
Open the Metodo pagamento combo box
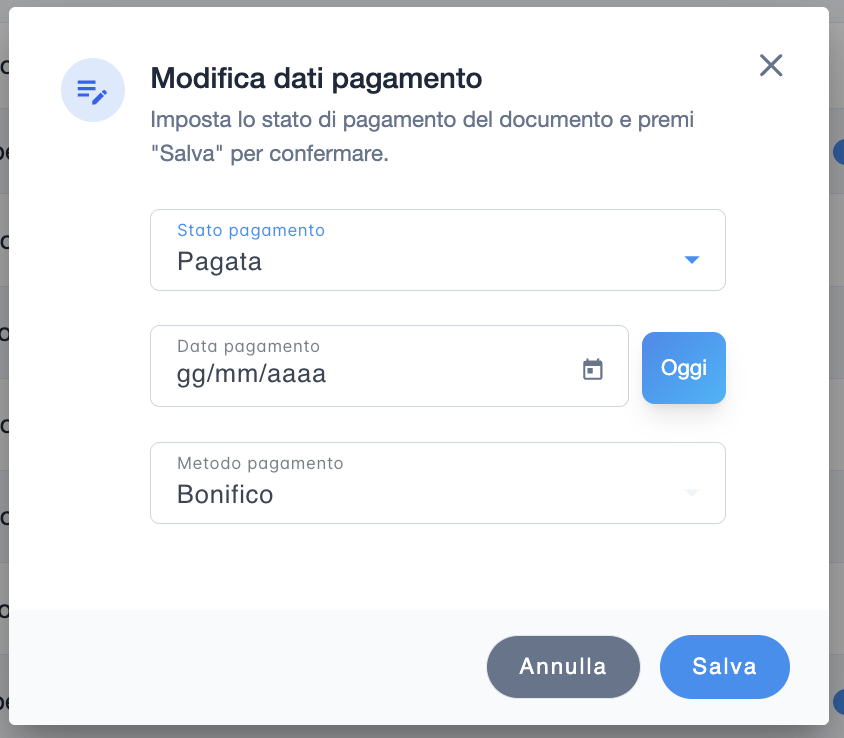point(437,483)
